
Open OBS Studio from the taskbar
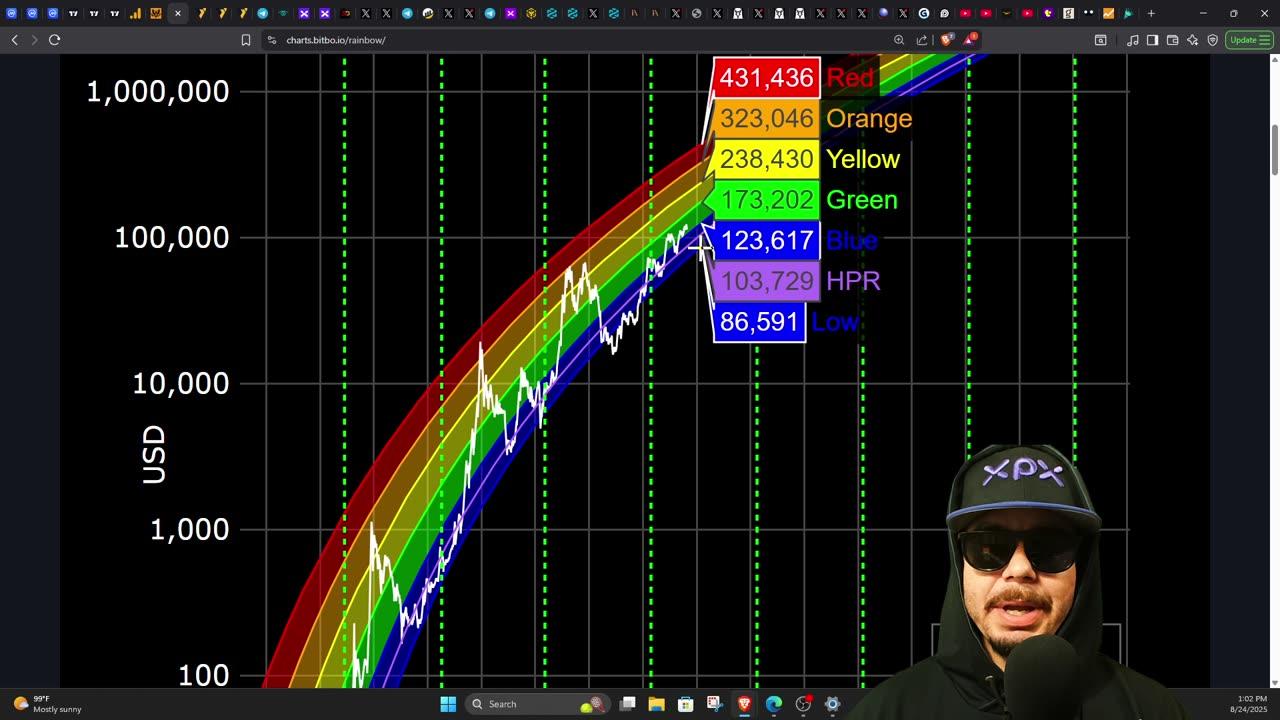pos(803,704)
